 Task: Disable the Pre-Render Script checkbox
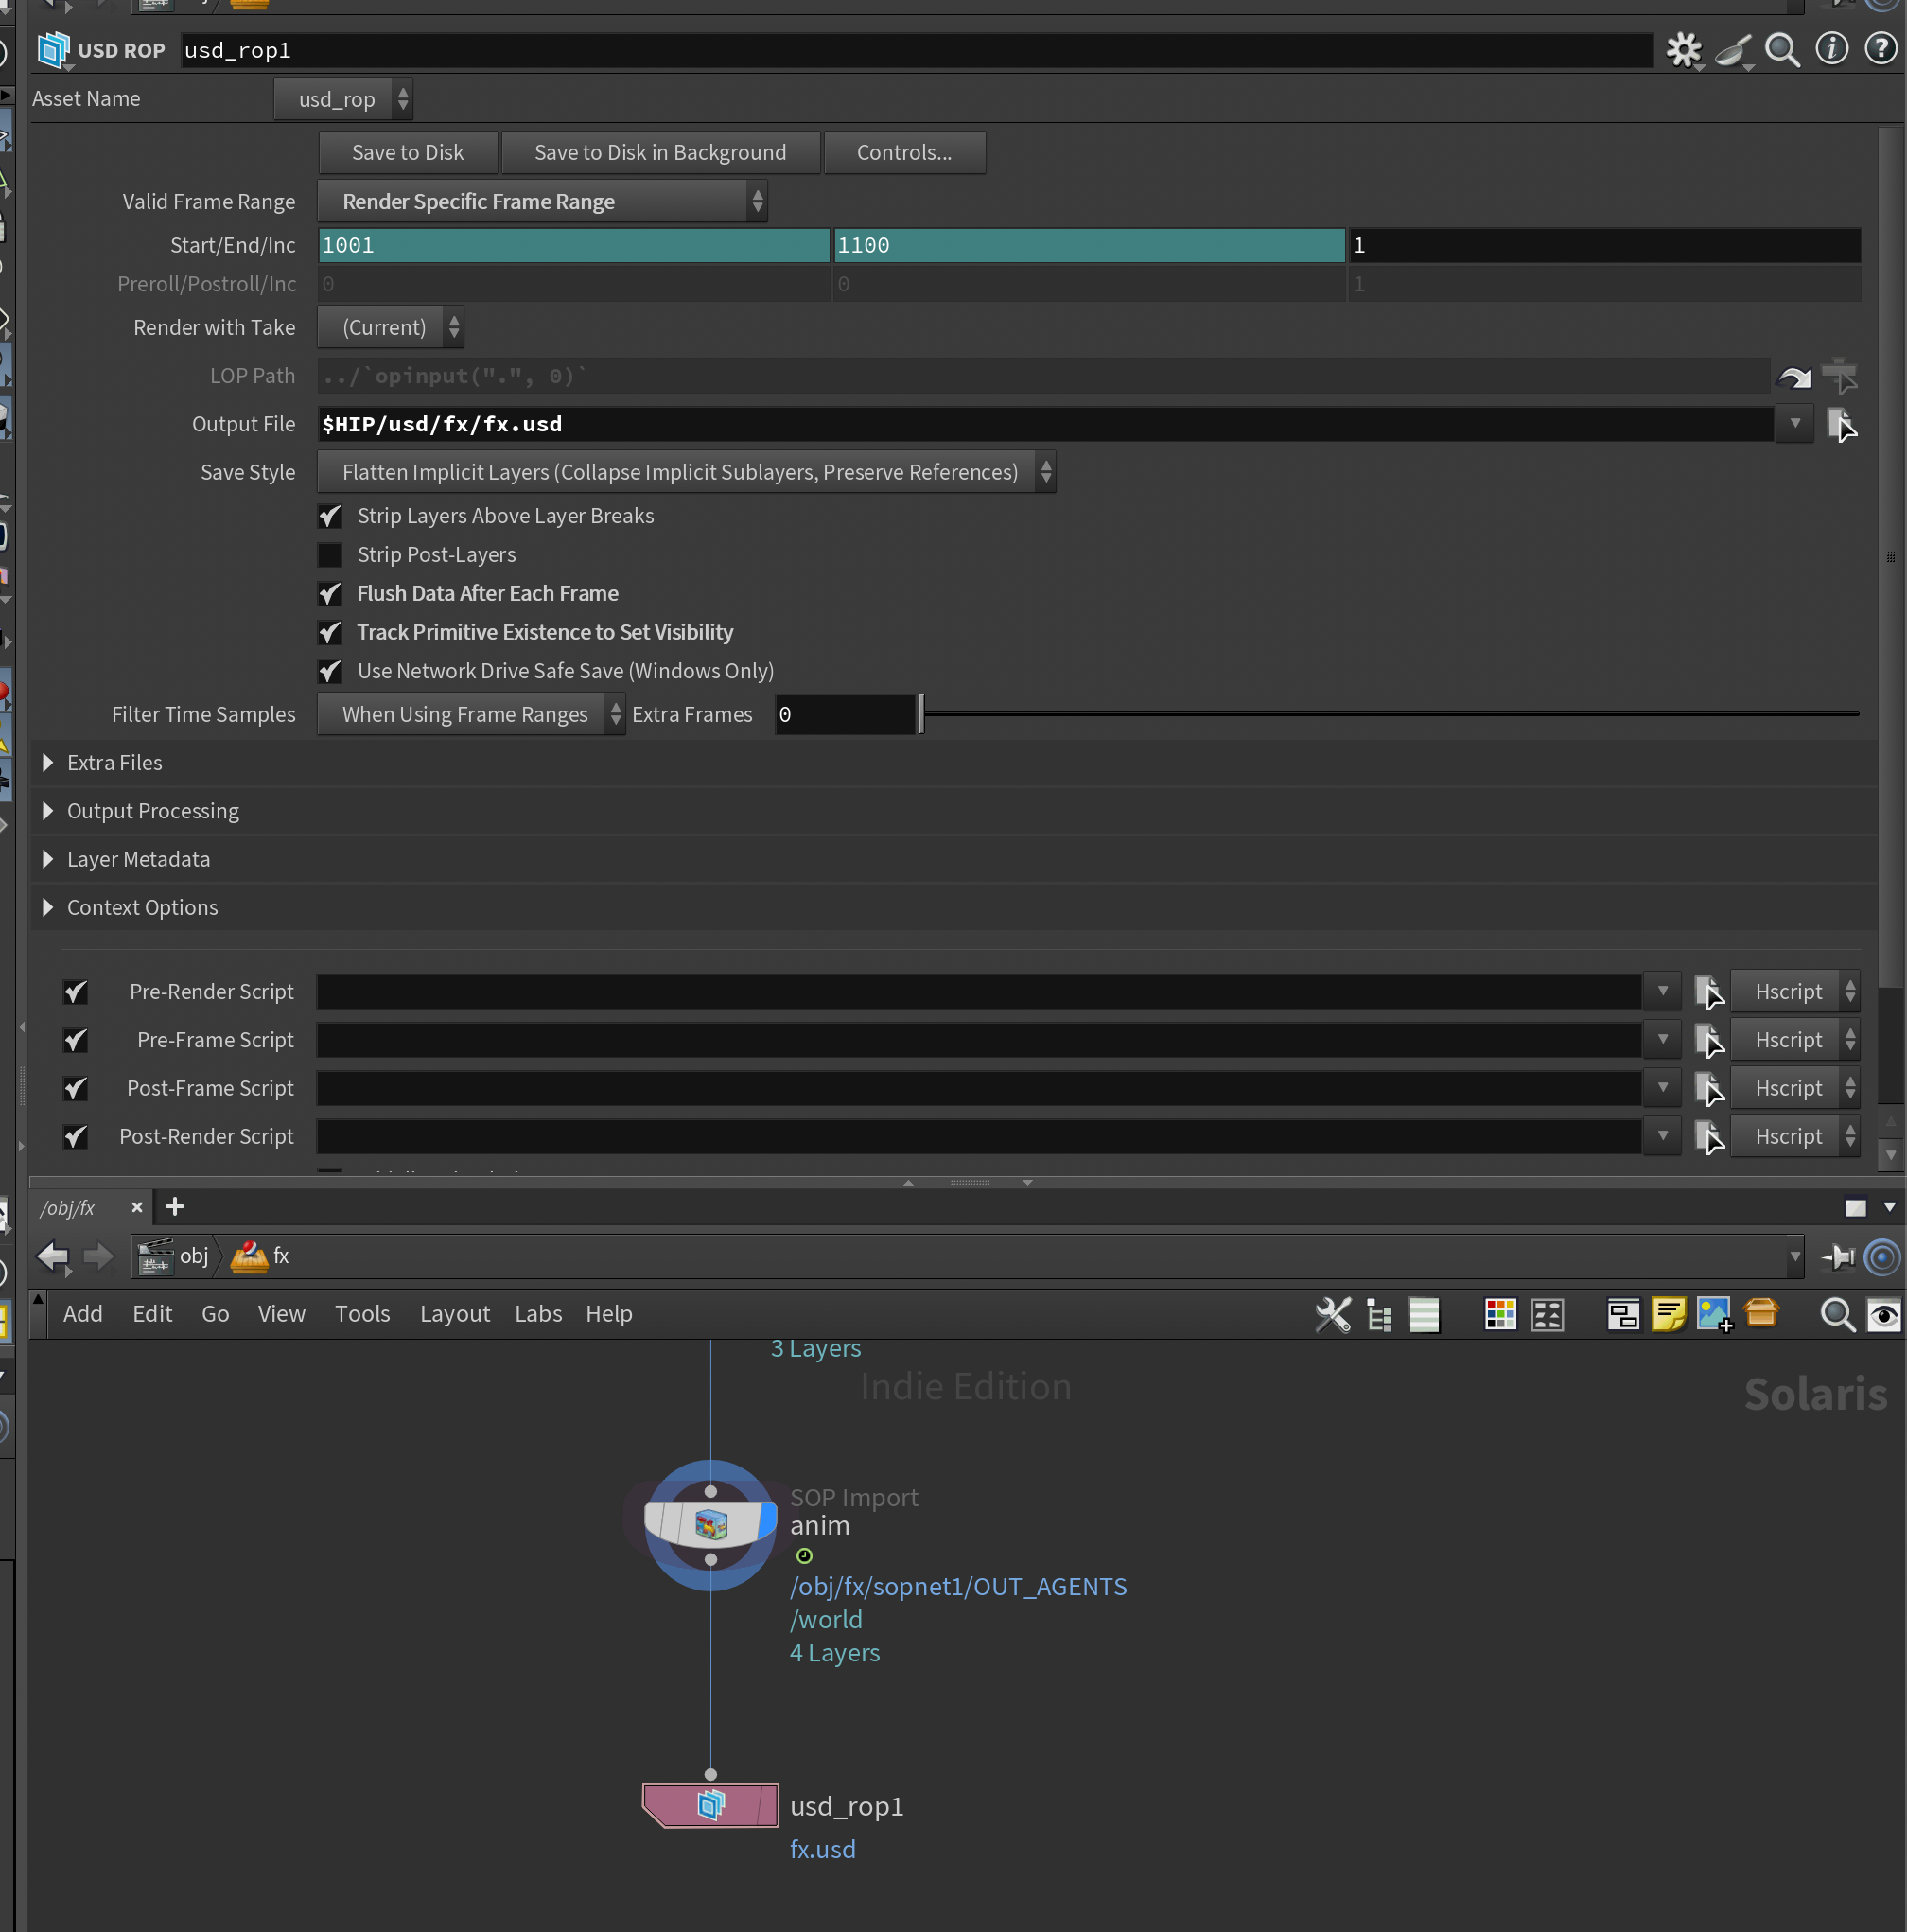pyautogui.click(x=75, y=992)
